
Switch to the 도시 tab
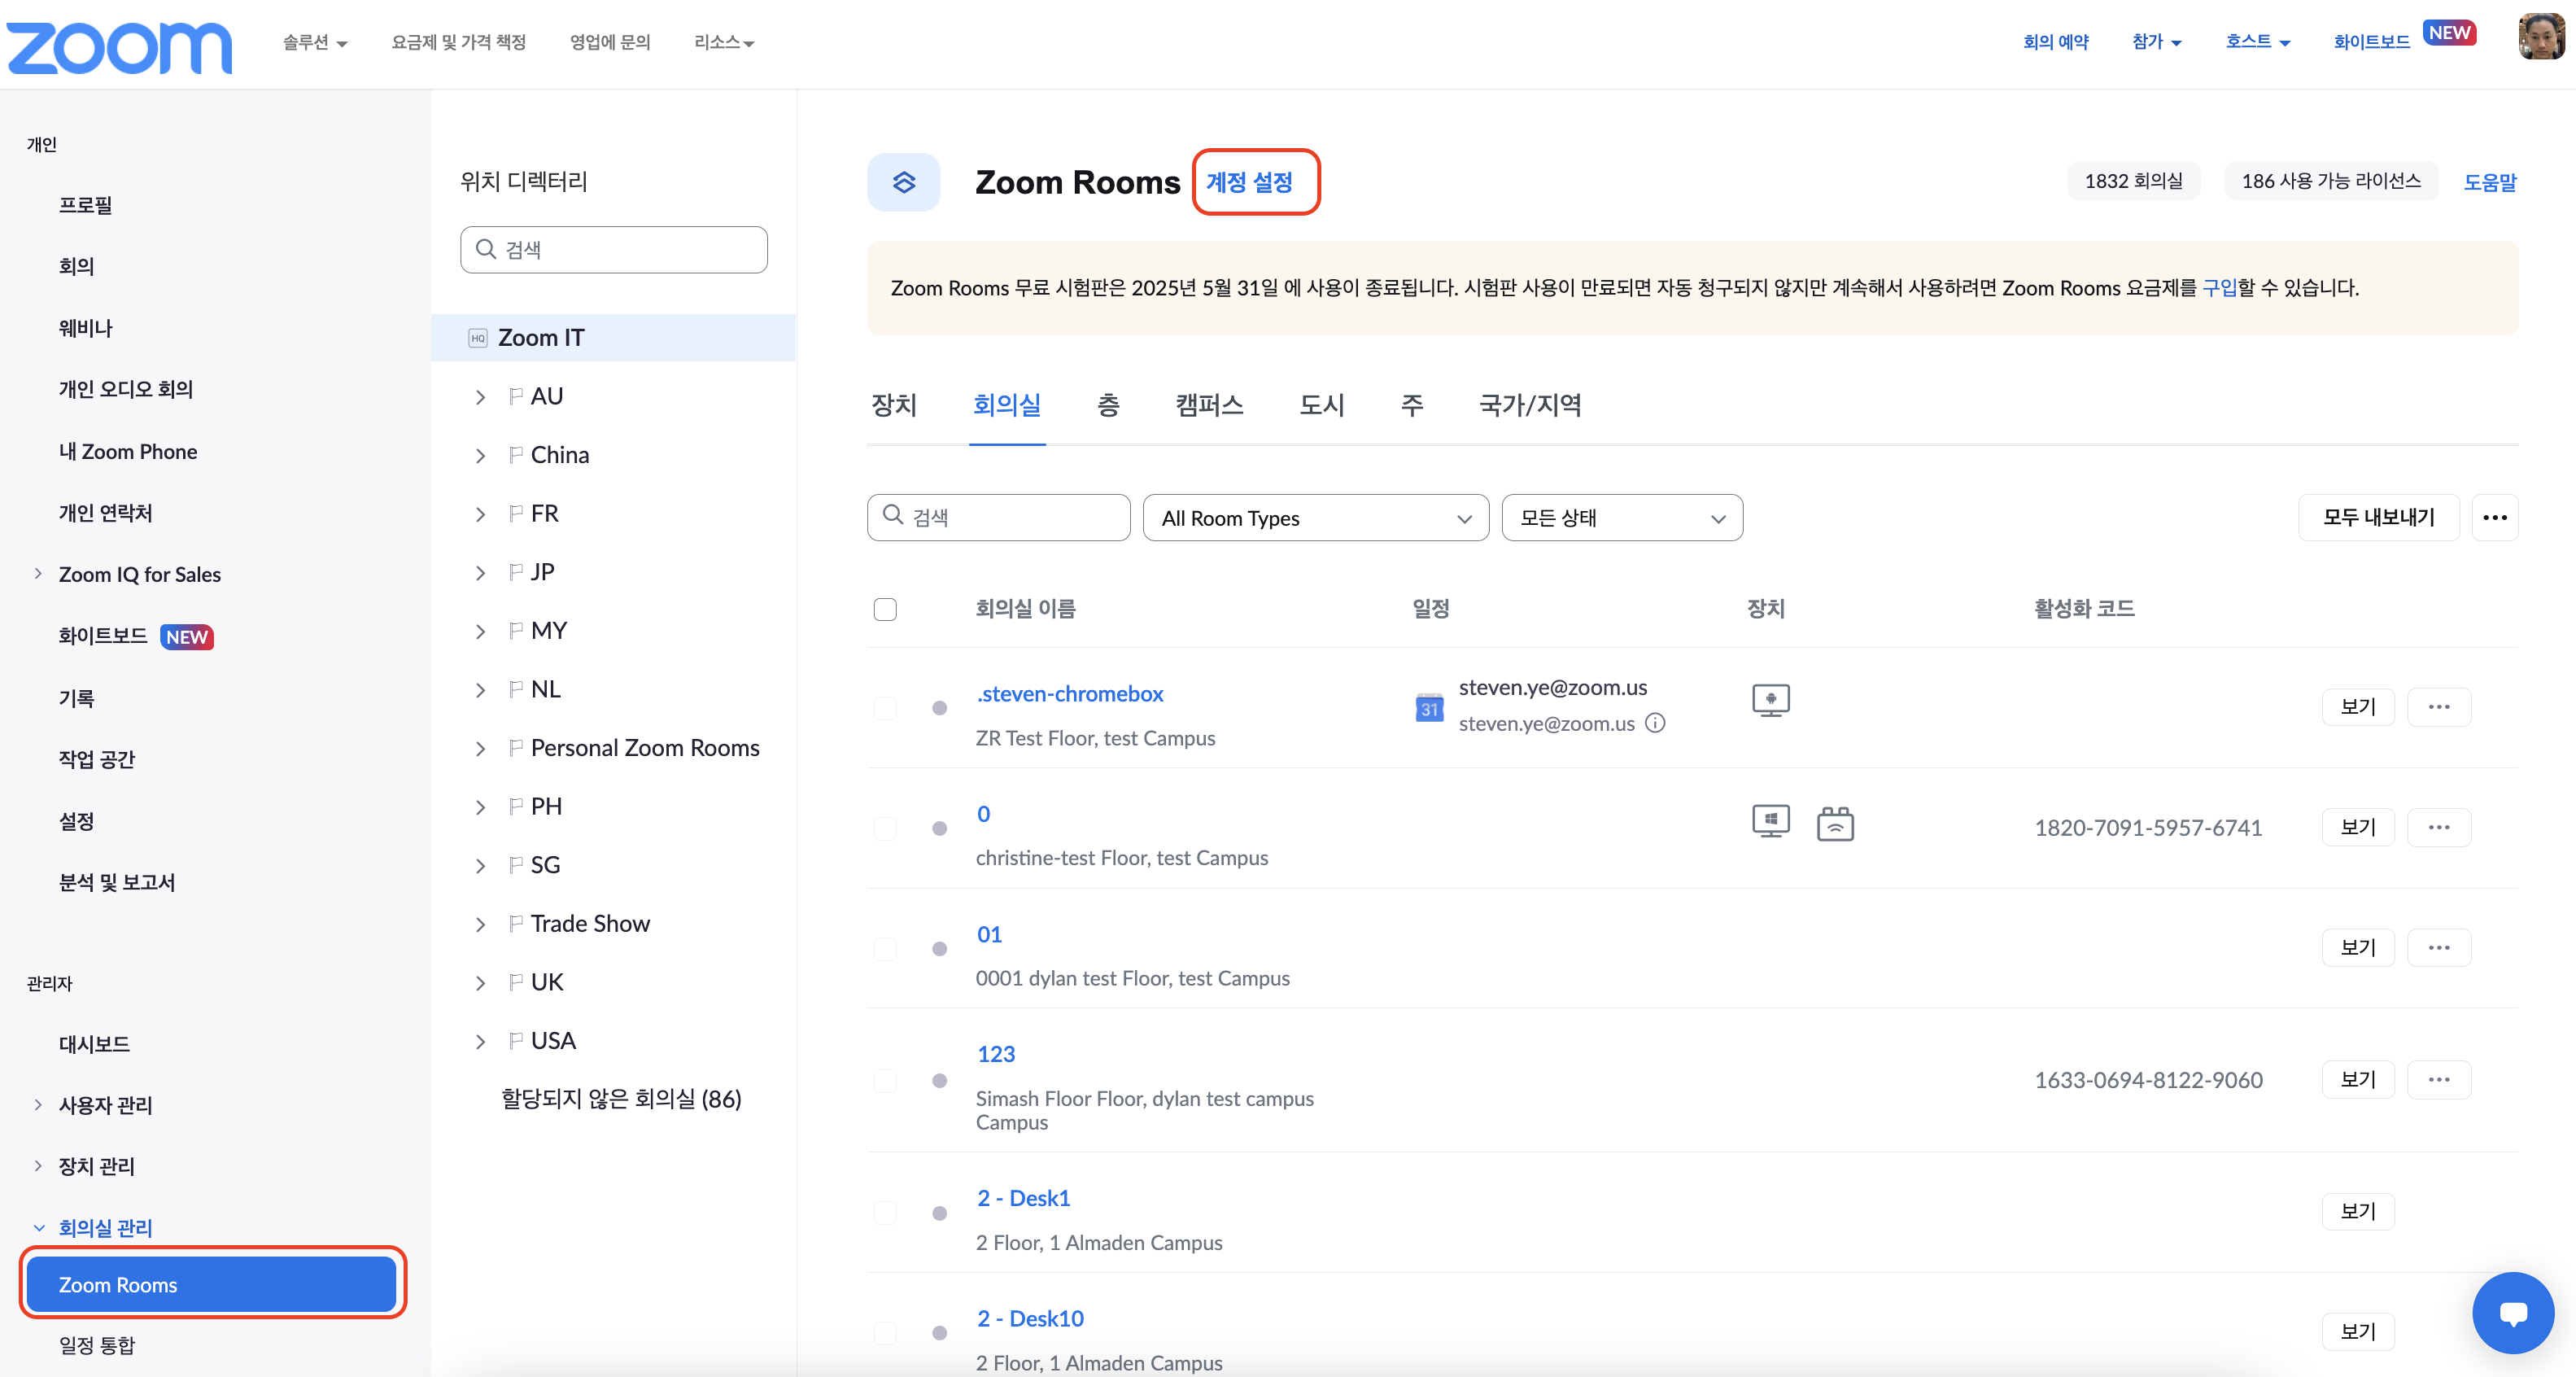point(1321,405)
